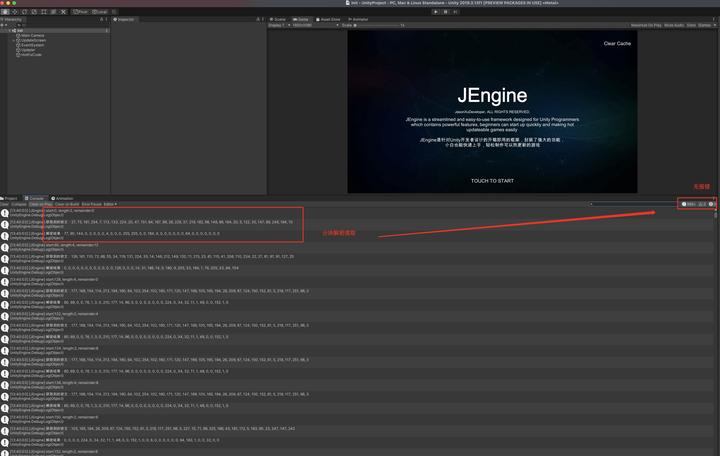
Task: Toggle the Hierarchy panel lock icon
Action: click(x=101, y=19)
